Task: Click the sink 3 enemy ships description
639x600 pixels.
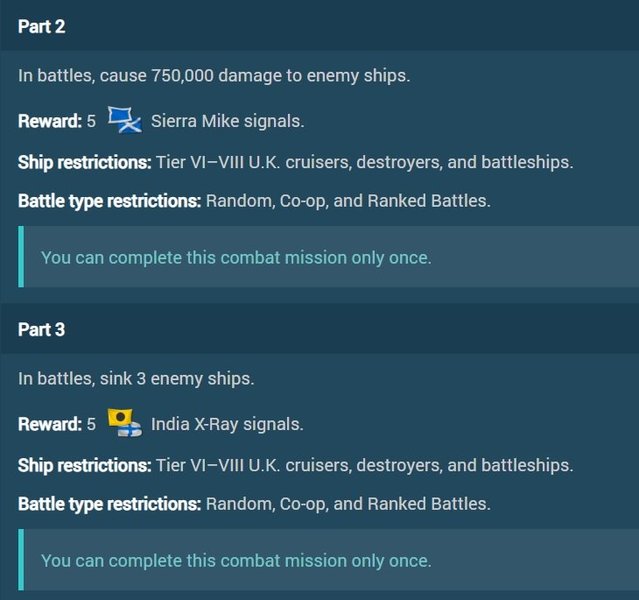Action: [x=136, y=379]
